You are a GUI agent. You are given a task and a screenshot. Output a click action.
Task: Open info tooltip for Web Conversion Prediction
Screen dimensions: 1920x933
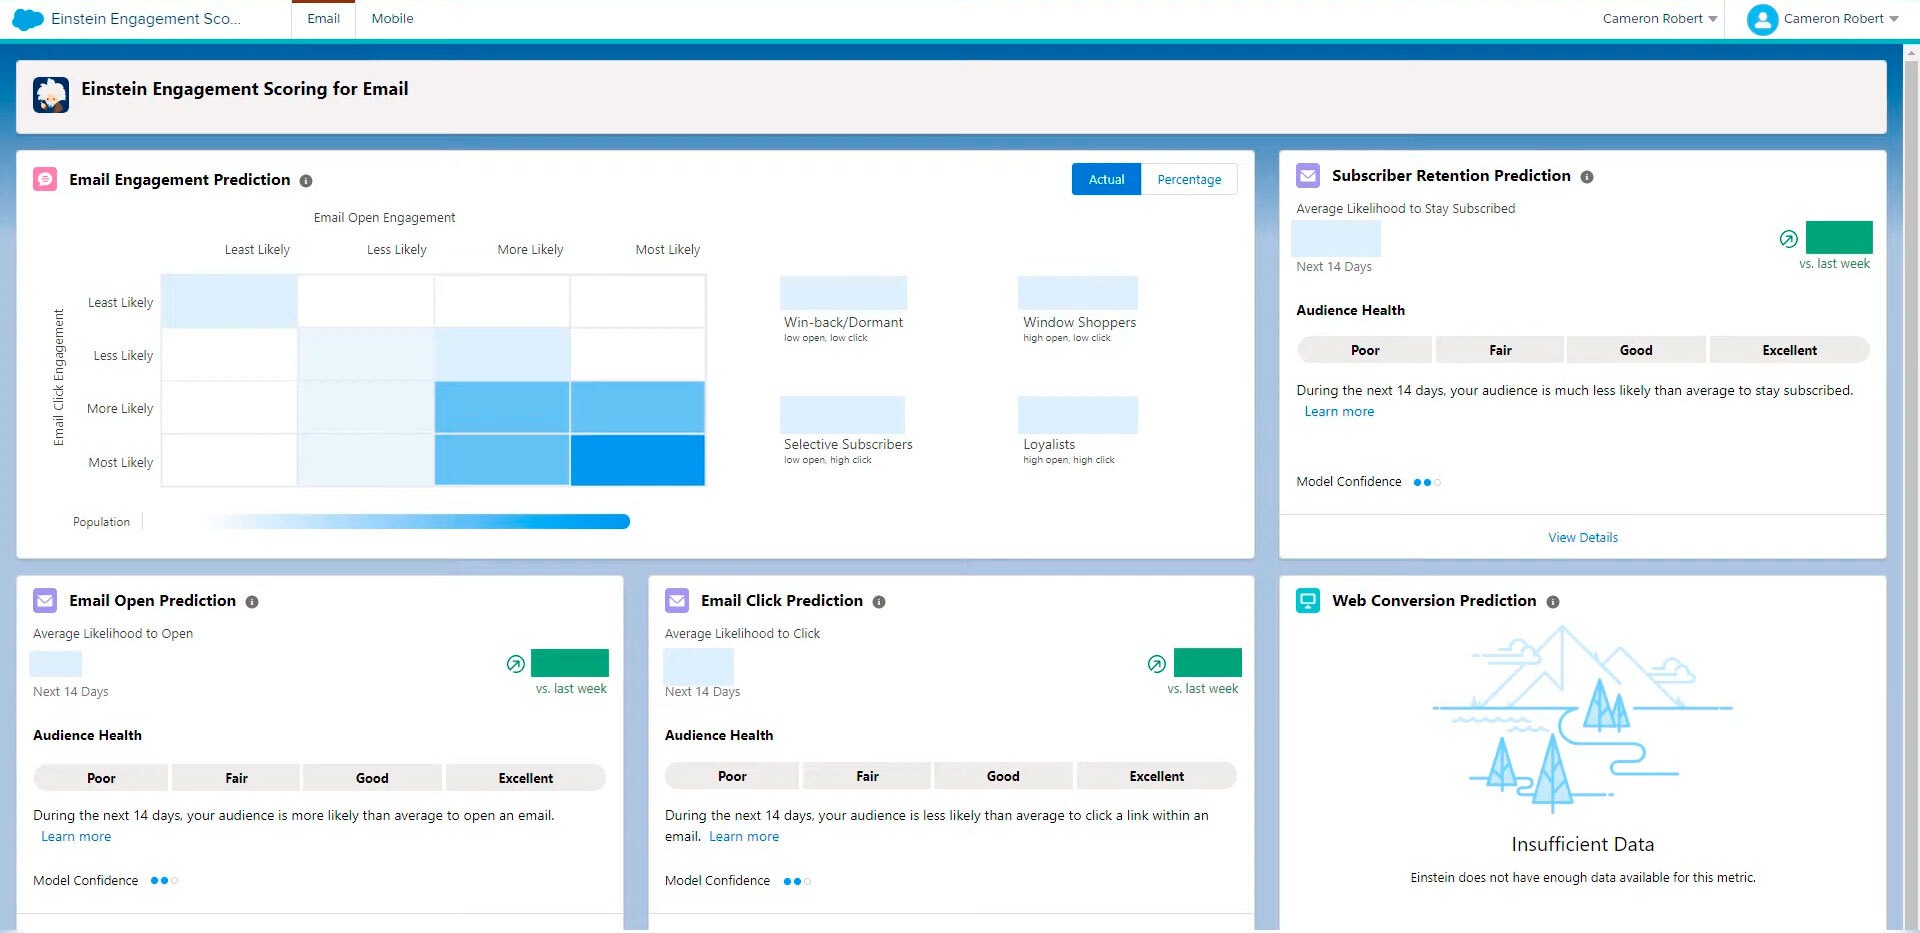pyautogui.click(x=1553, y=602)
